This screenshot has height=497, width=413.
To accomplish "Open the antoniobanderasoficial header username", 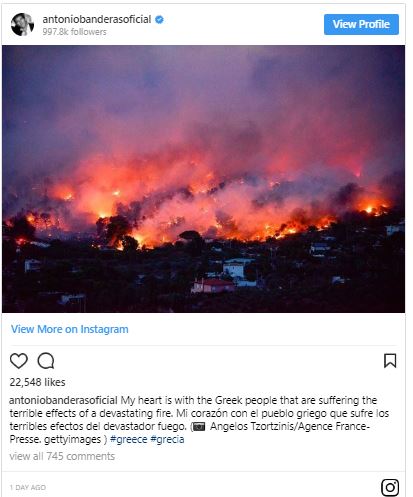I will [x=97, y=19].
